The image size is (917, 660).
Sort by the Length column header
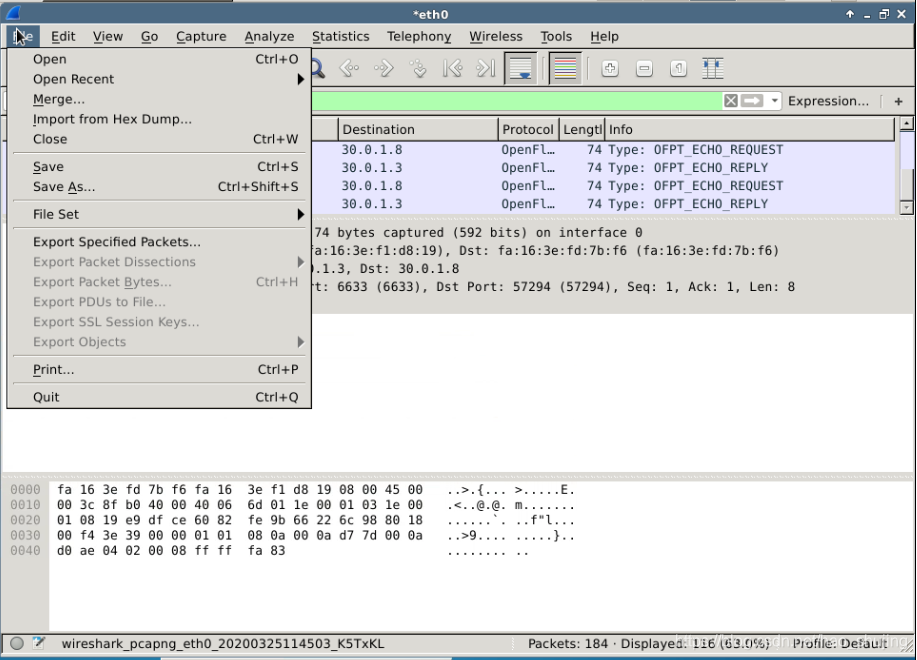(582, 129)
